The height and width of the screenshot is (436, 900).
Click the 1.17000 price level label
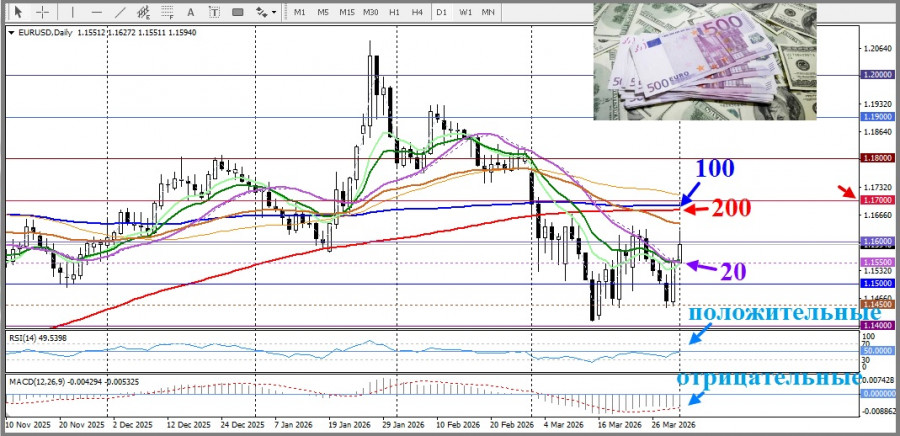[x=877, y=200]
